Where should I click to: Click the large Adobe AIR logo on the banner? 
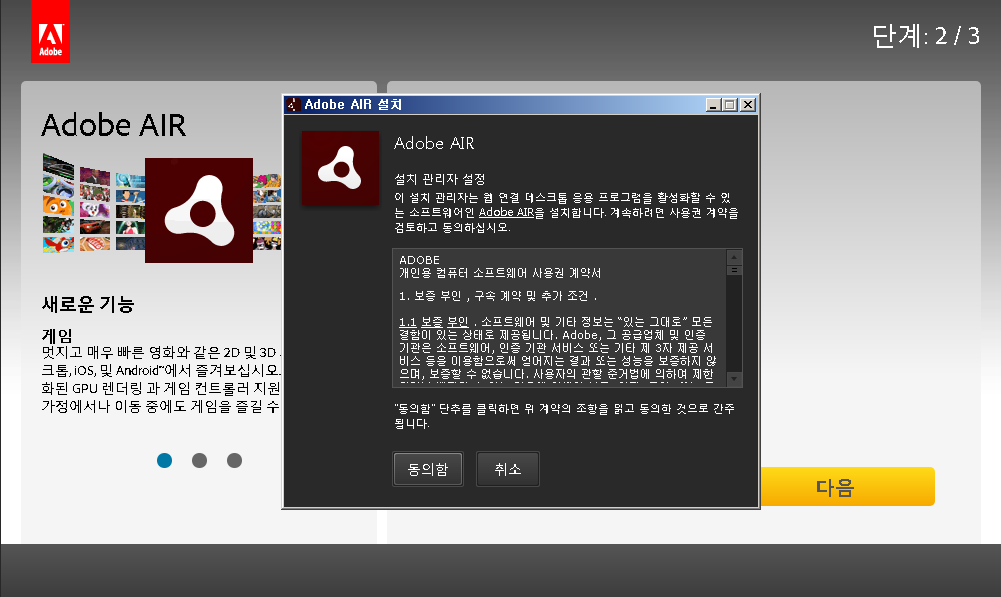pos(199,210)
